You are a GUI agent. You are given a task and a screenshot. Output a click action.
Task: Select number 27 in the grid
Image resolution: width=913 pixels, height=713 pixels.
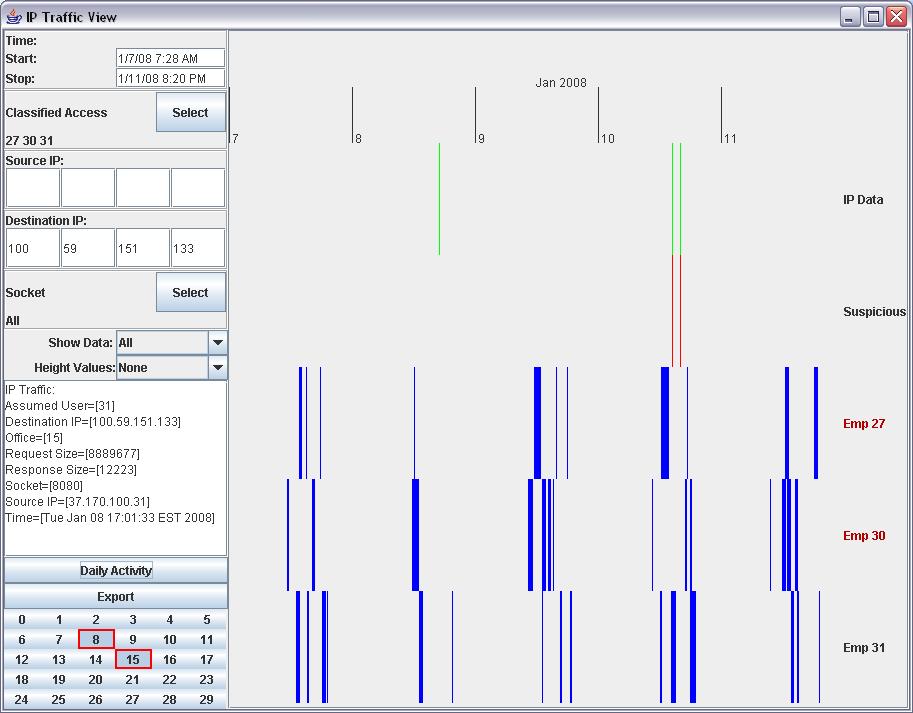coord(133,699)
